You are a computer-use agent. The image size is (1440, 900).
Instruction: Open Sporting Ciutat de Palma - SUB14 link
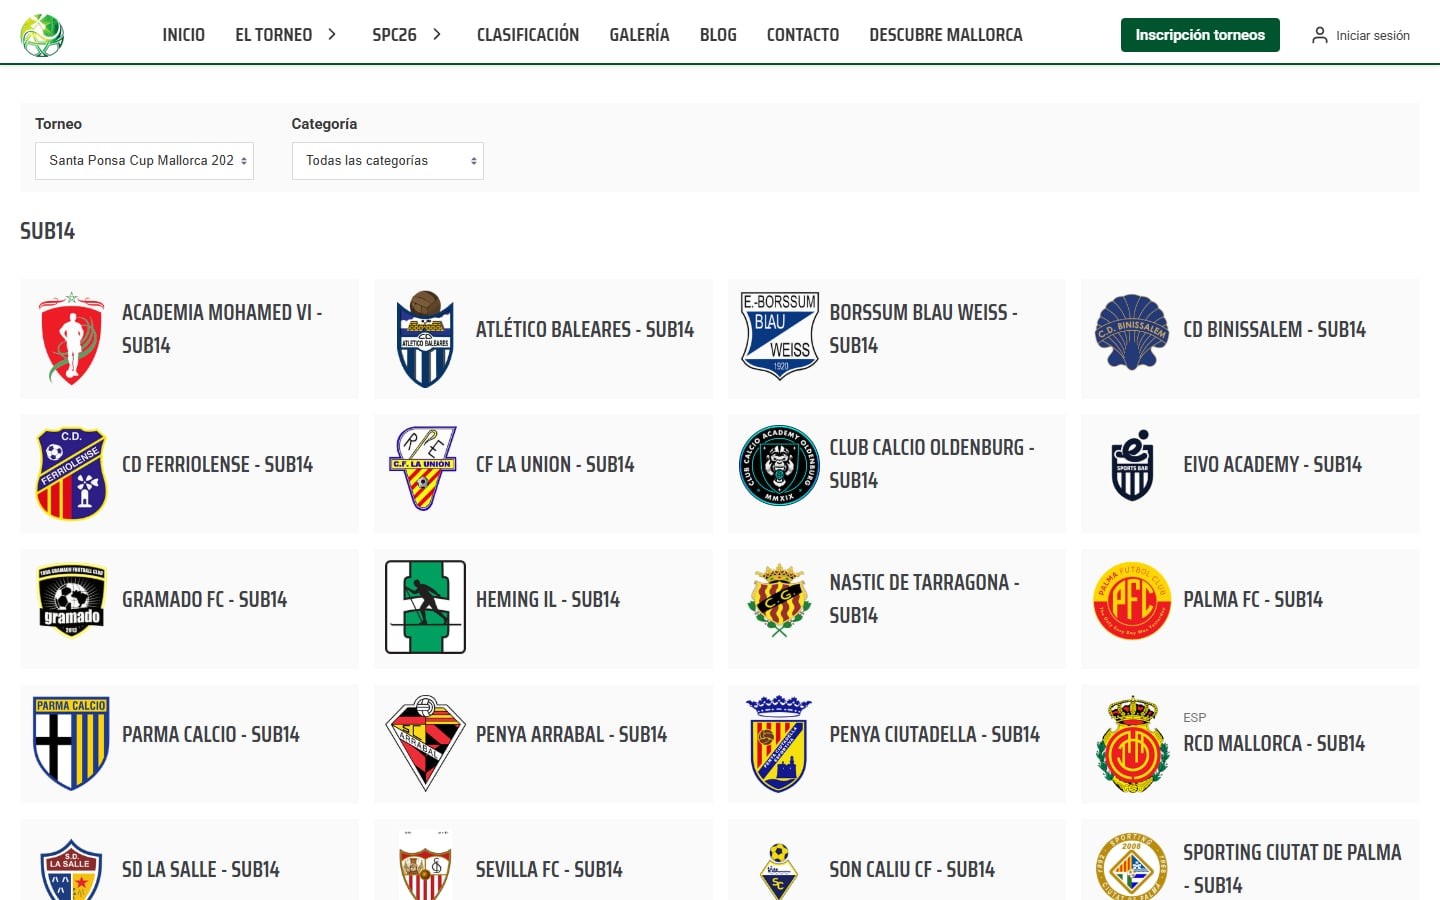point(1292,868)
